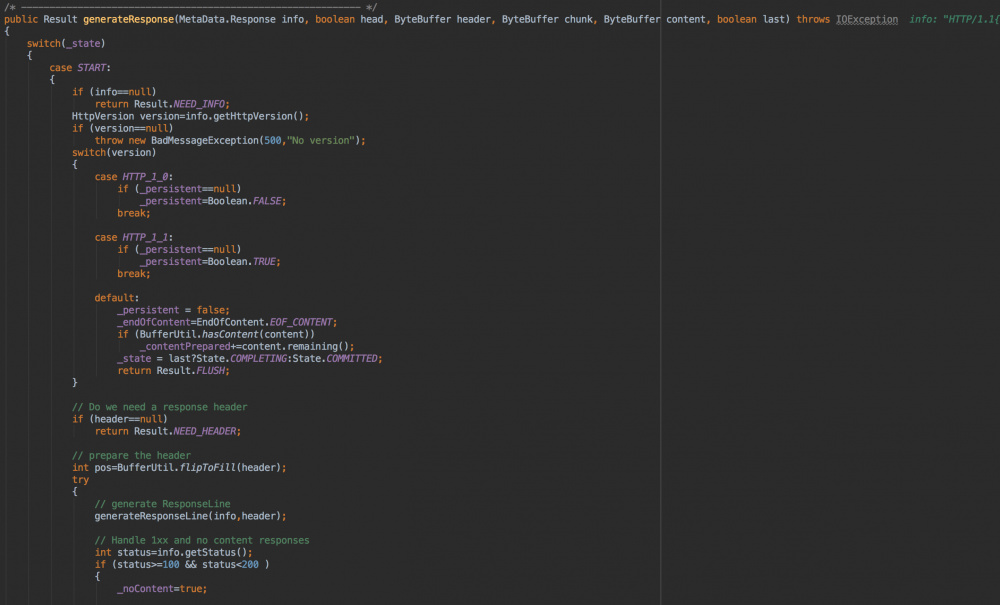The image size is (1000, 605).
Task: Click the Result.FLUSH return value
Action: [x=193, y=370]
